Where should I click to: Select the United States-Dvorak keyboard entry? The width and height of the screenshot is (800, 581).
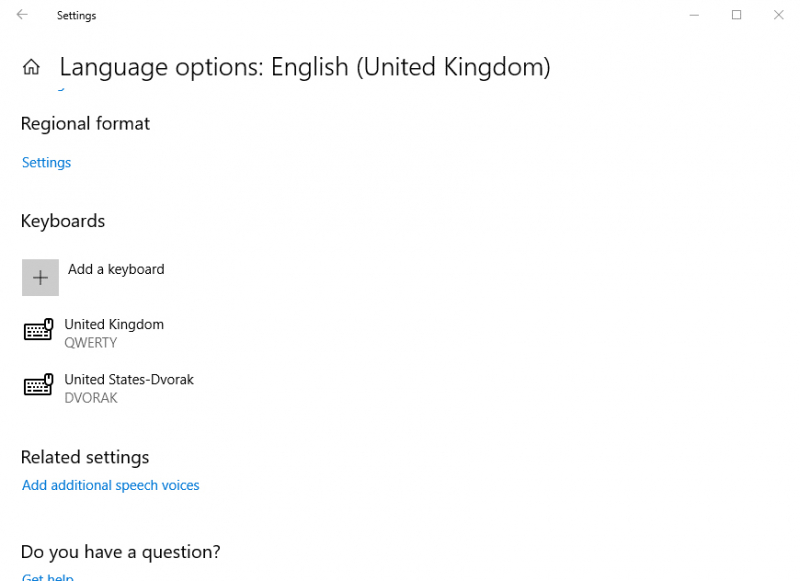pyautogui.click(x=109, y=388)
